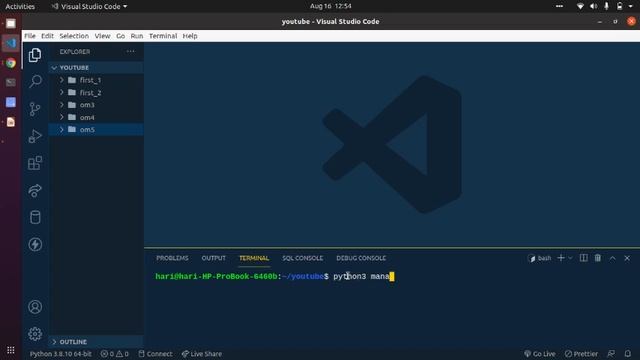
Task: Open Visual Studio Code app menu
Action: [89, 6]
